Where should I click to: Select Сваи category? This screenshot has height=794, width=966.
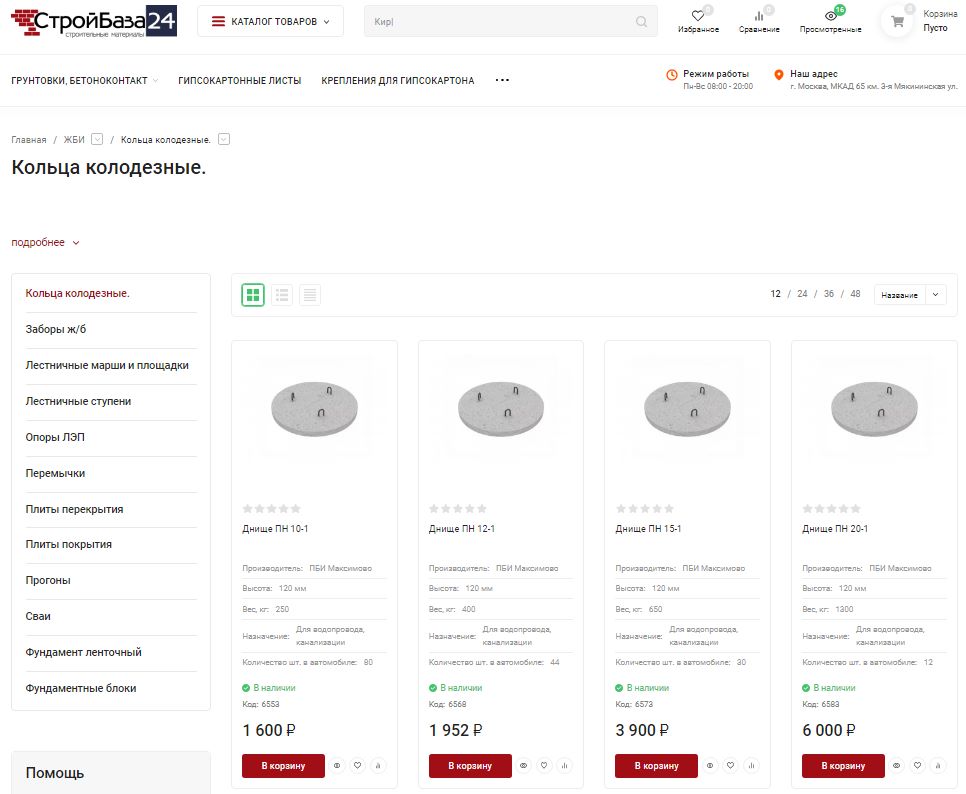[x=38, y=617]
